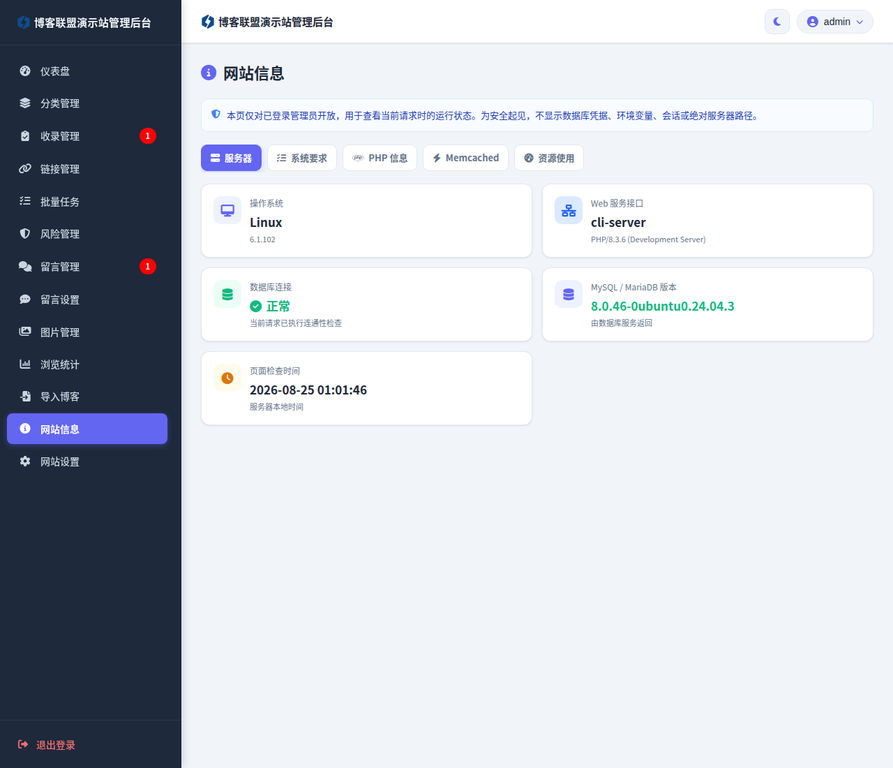
Task: Expand the admin dropdown chevron
Action: pyautogui.click(x=860, y=22)
